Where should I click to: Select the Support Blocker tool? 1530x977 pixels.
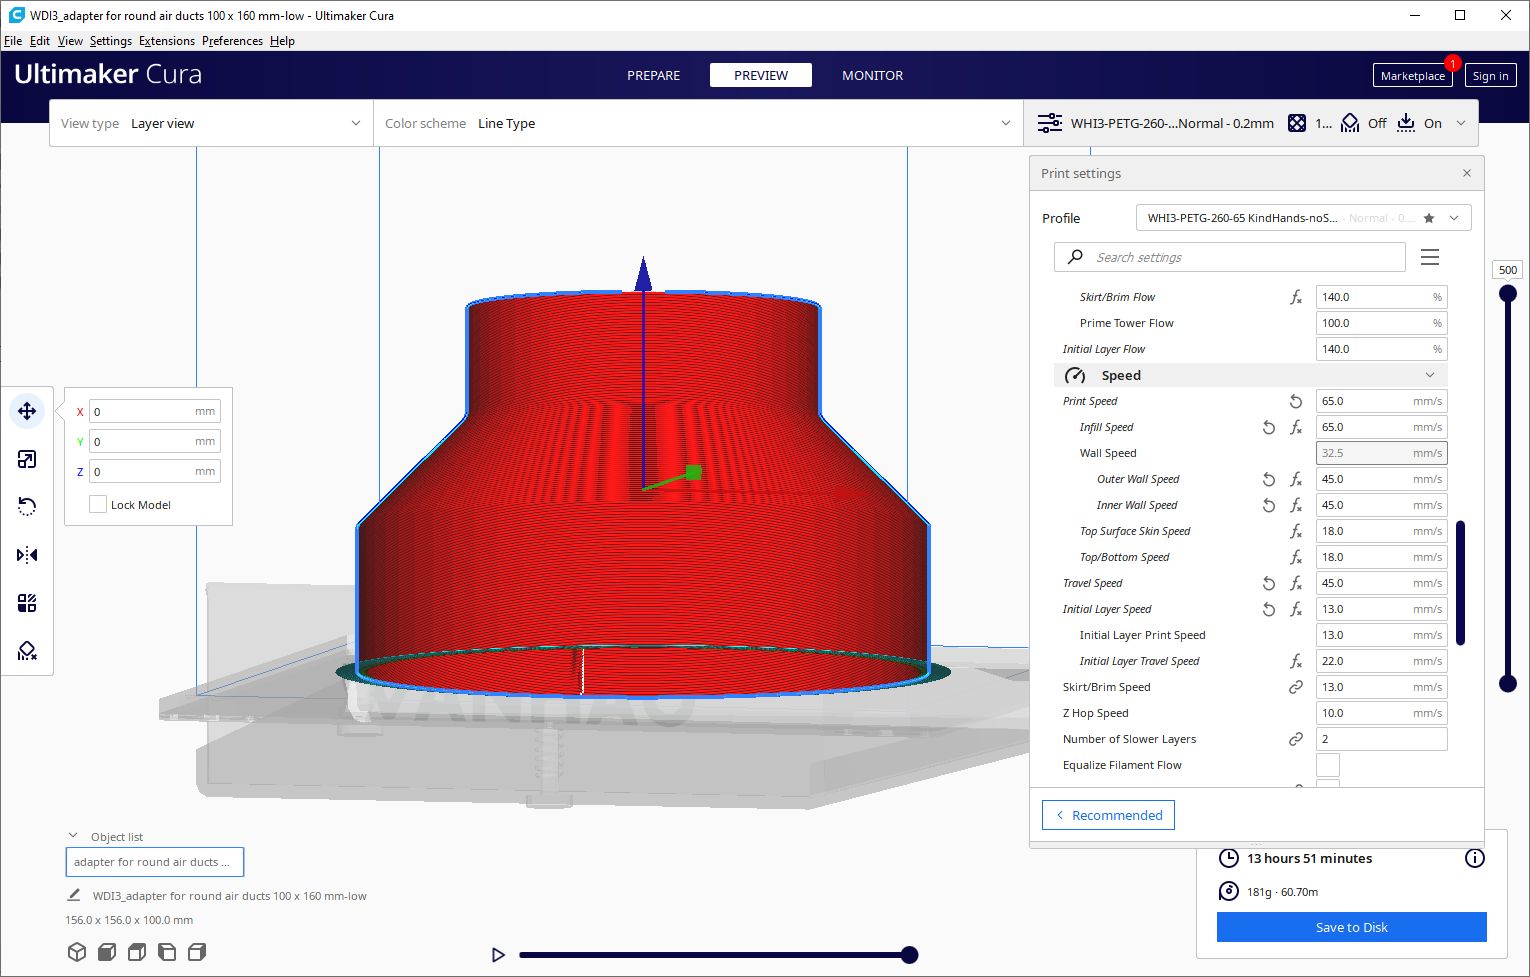27,651
